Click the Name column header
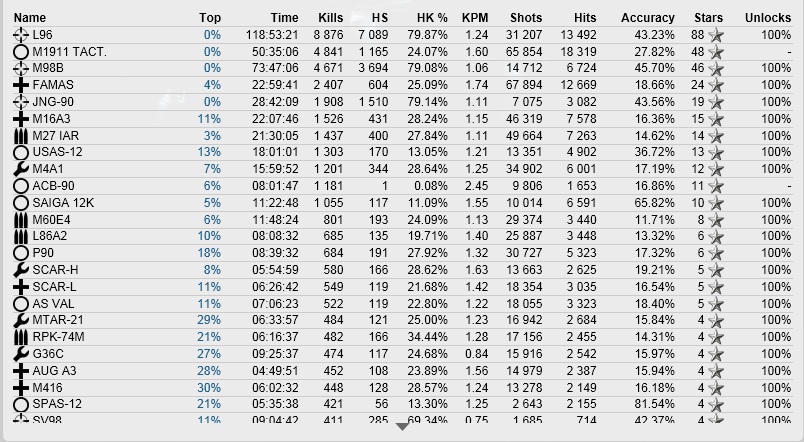Image resolution: width=804 pixels, height=442 pixels. tap(30, 18)
